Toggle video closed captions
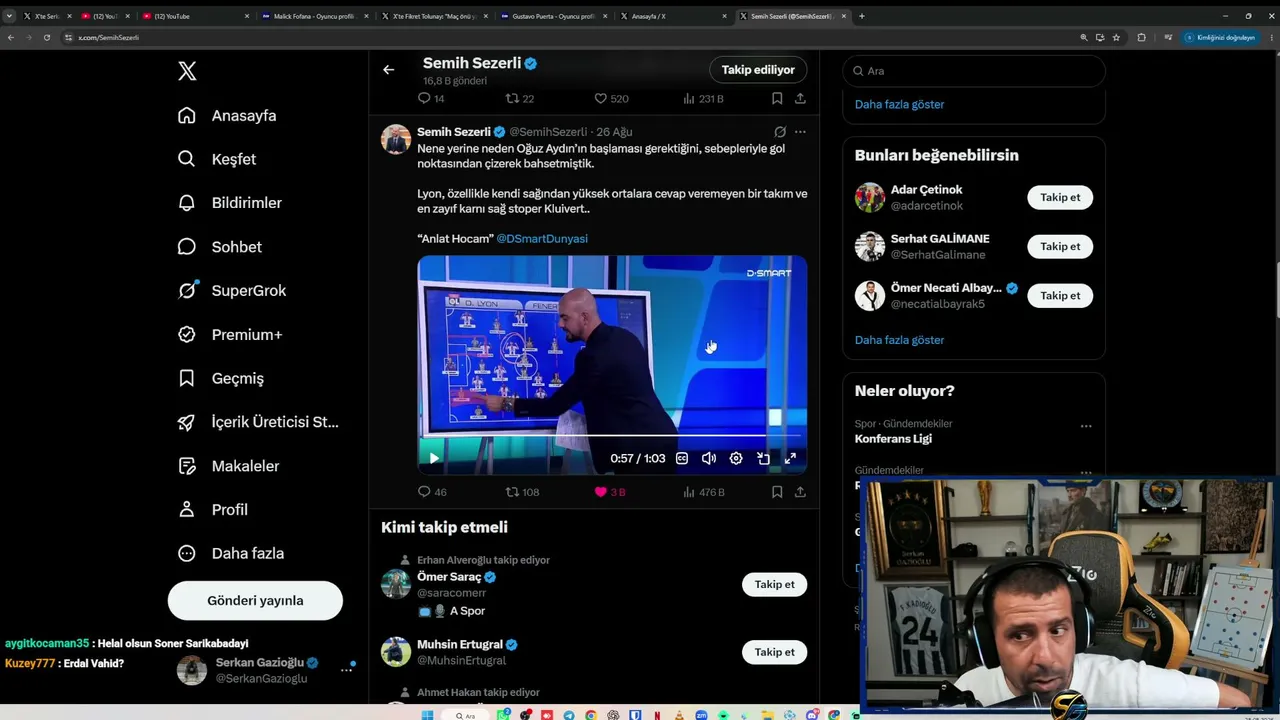 [682, 458]
